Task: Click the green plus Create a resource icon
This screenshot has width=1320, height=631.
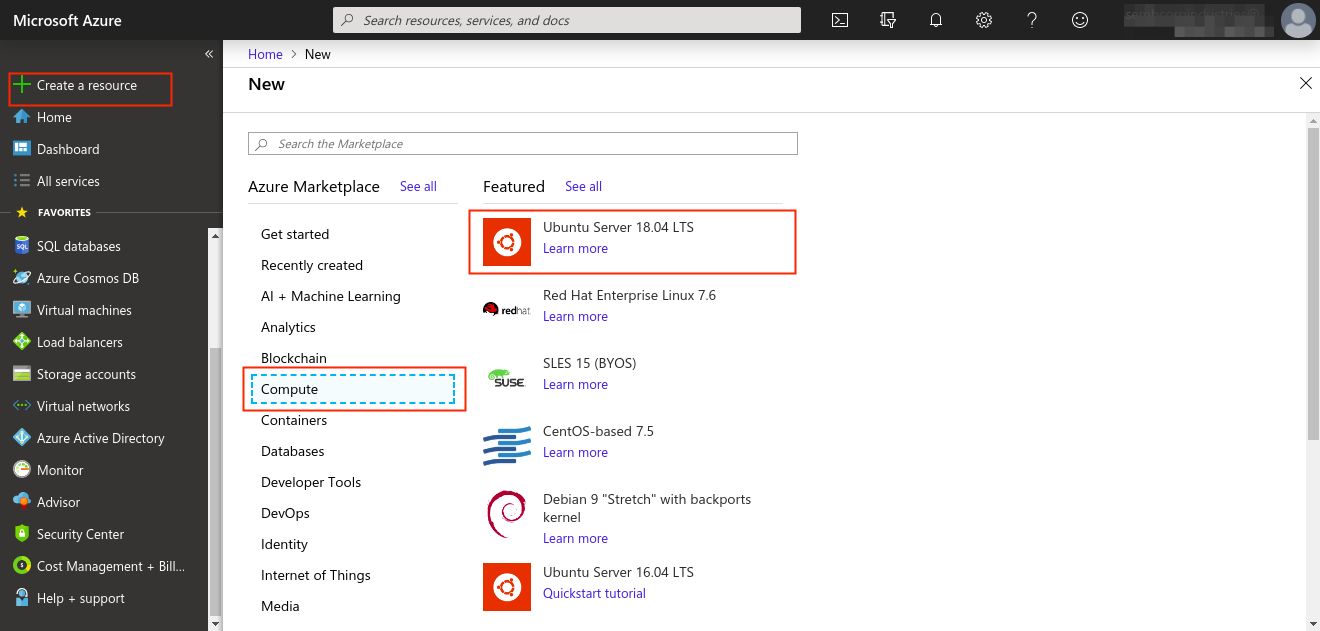Action: point(22,85)
